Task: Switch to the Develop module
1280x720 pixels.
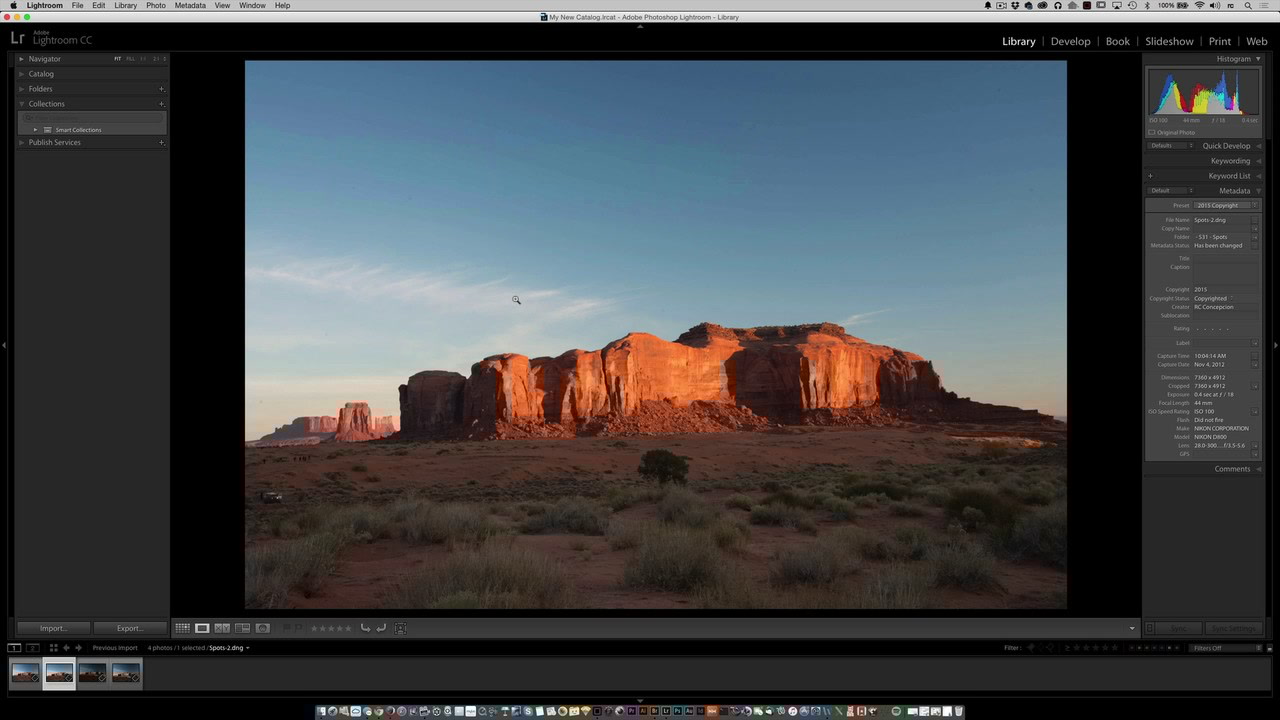Action: pyautogui.click(x=1070, y=41)
